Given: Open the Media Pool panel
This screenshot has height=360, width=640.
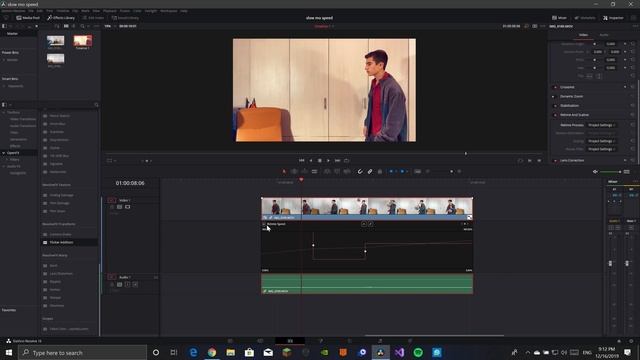Looking at the screenshot, I should (x=28, y=18).
